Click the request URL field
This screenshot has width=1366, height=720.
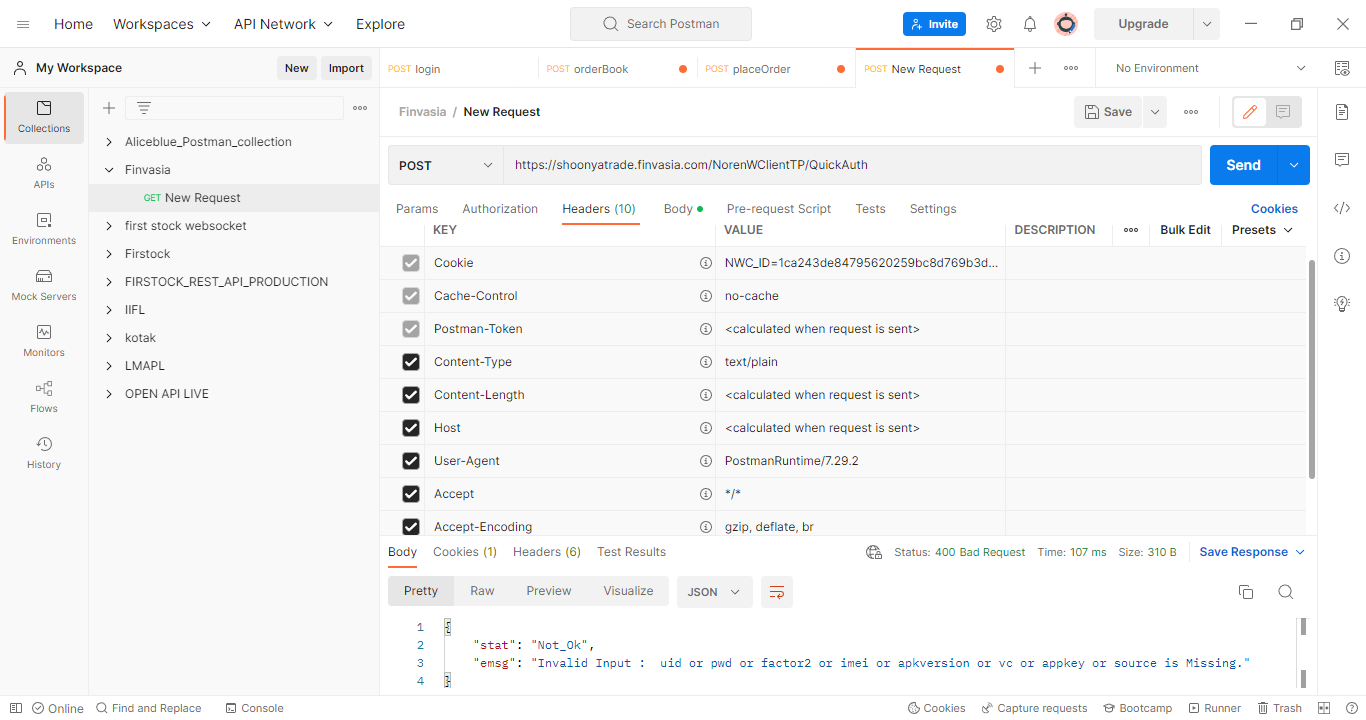852,165
